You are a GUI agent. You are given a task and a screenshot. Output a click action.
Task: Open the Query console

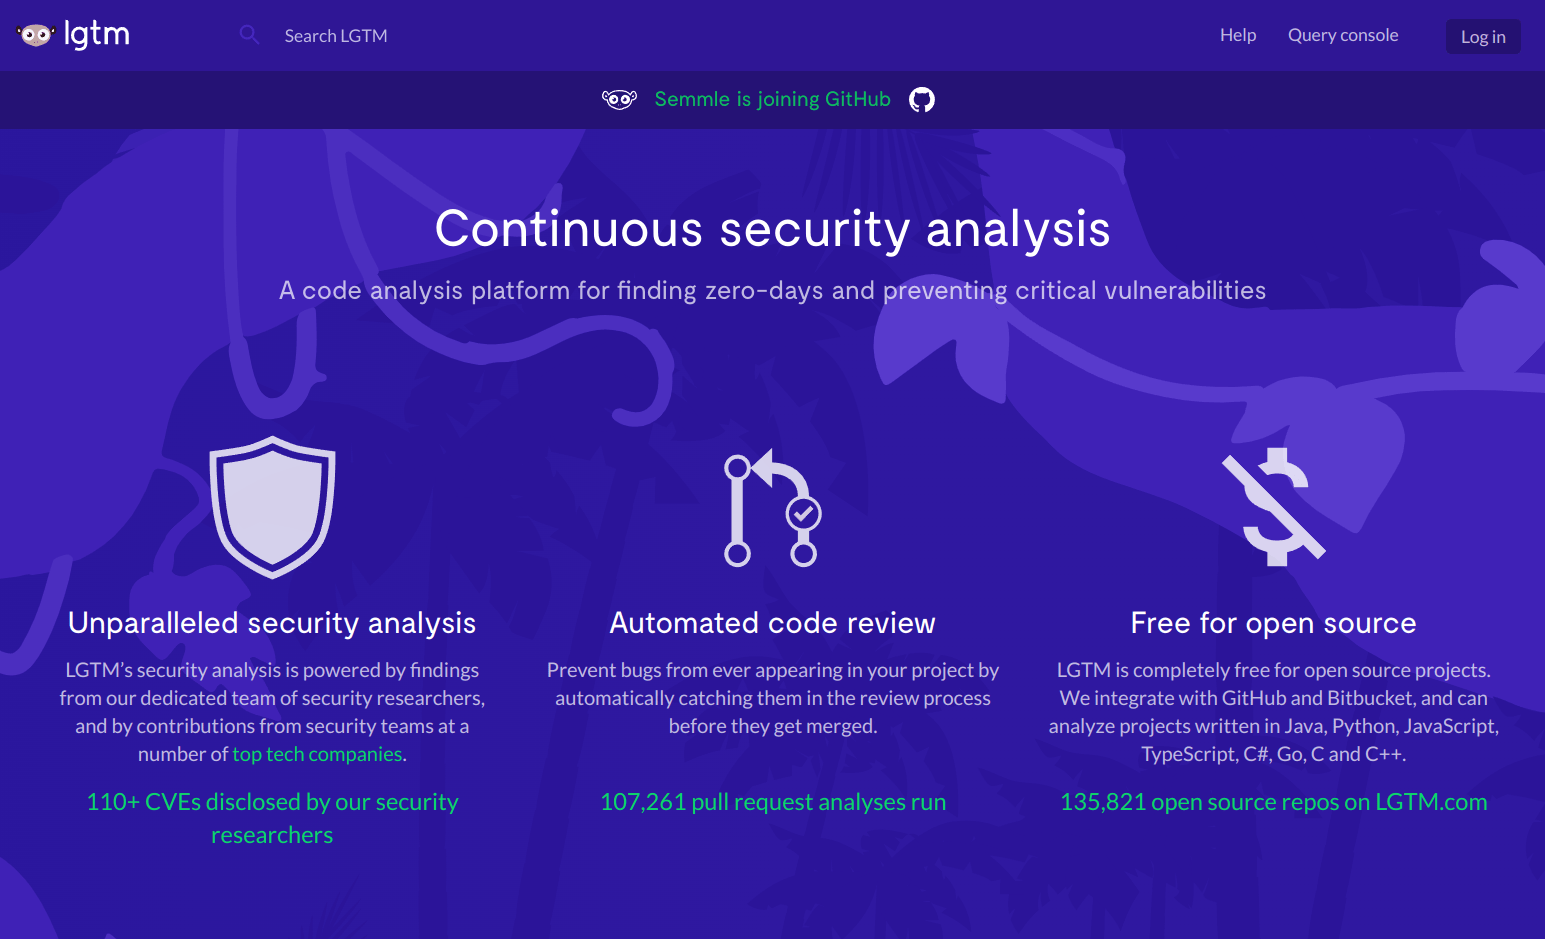1343,34
